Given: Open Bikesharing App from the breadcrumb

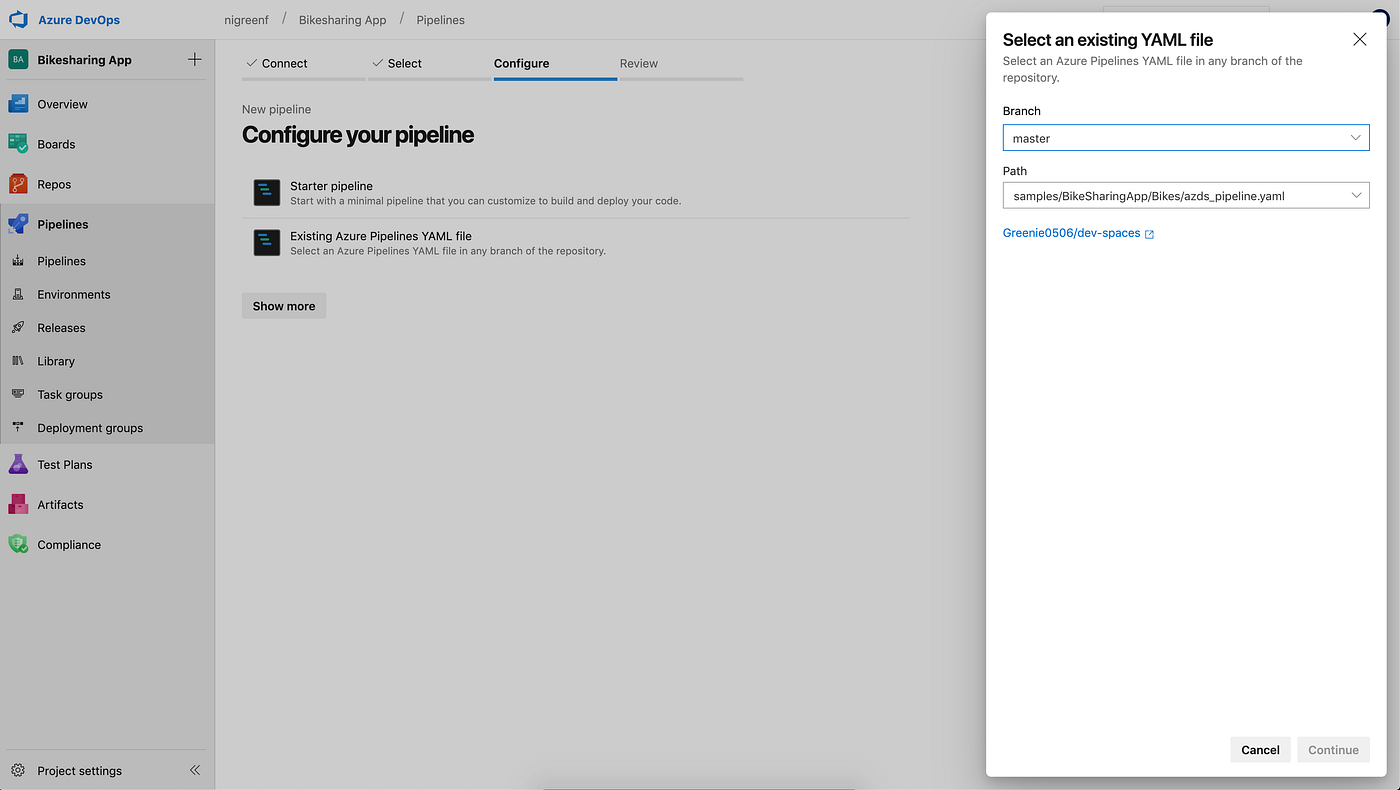Looking at the screenshot, I should (343, 19).
